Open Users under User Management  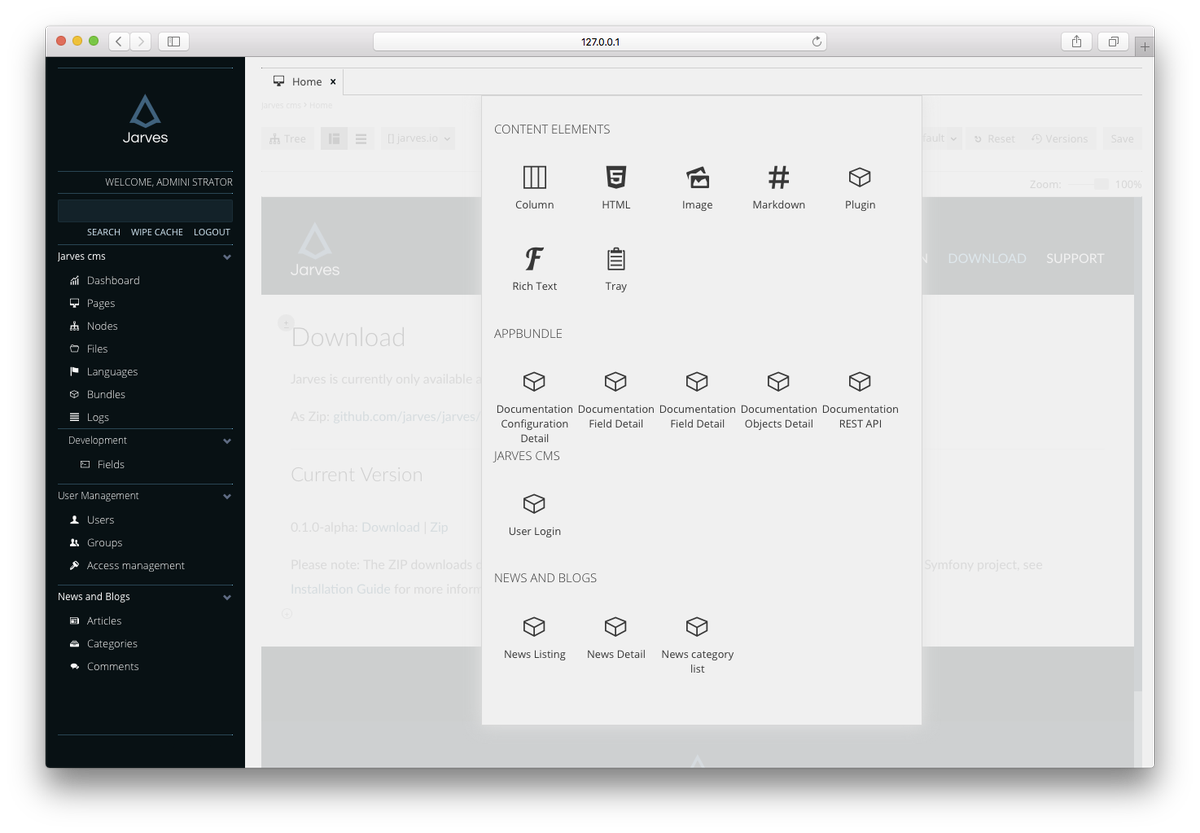[x=100, y=520]
